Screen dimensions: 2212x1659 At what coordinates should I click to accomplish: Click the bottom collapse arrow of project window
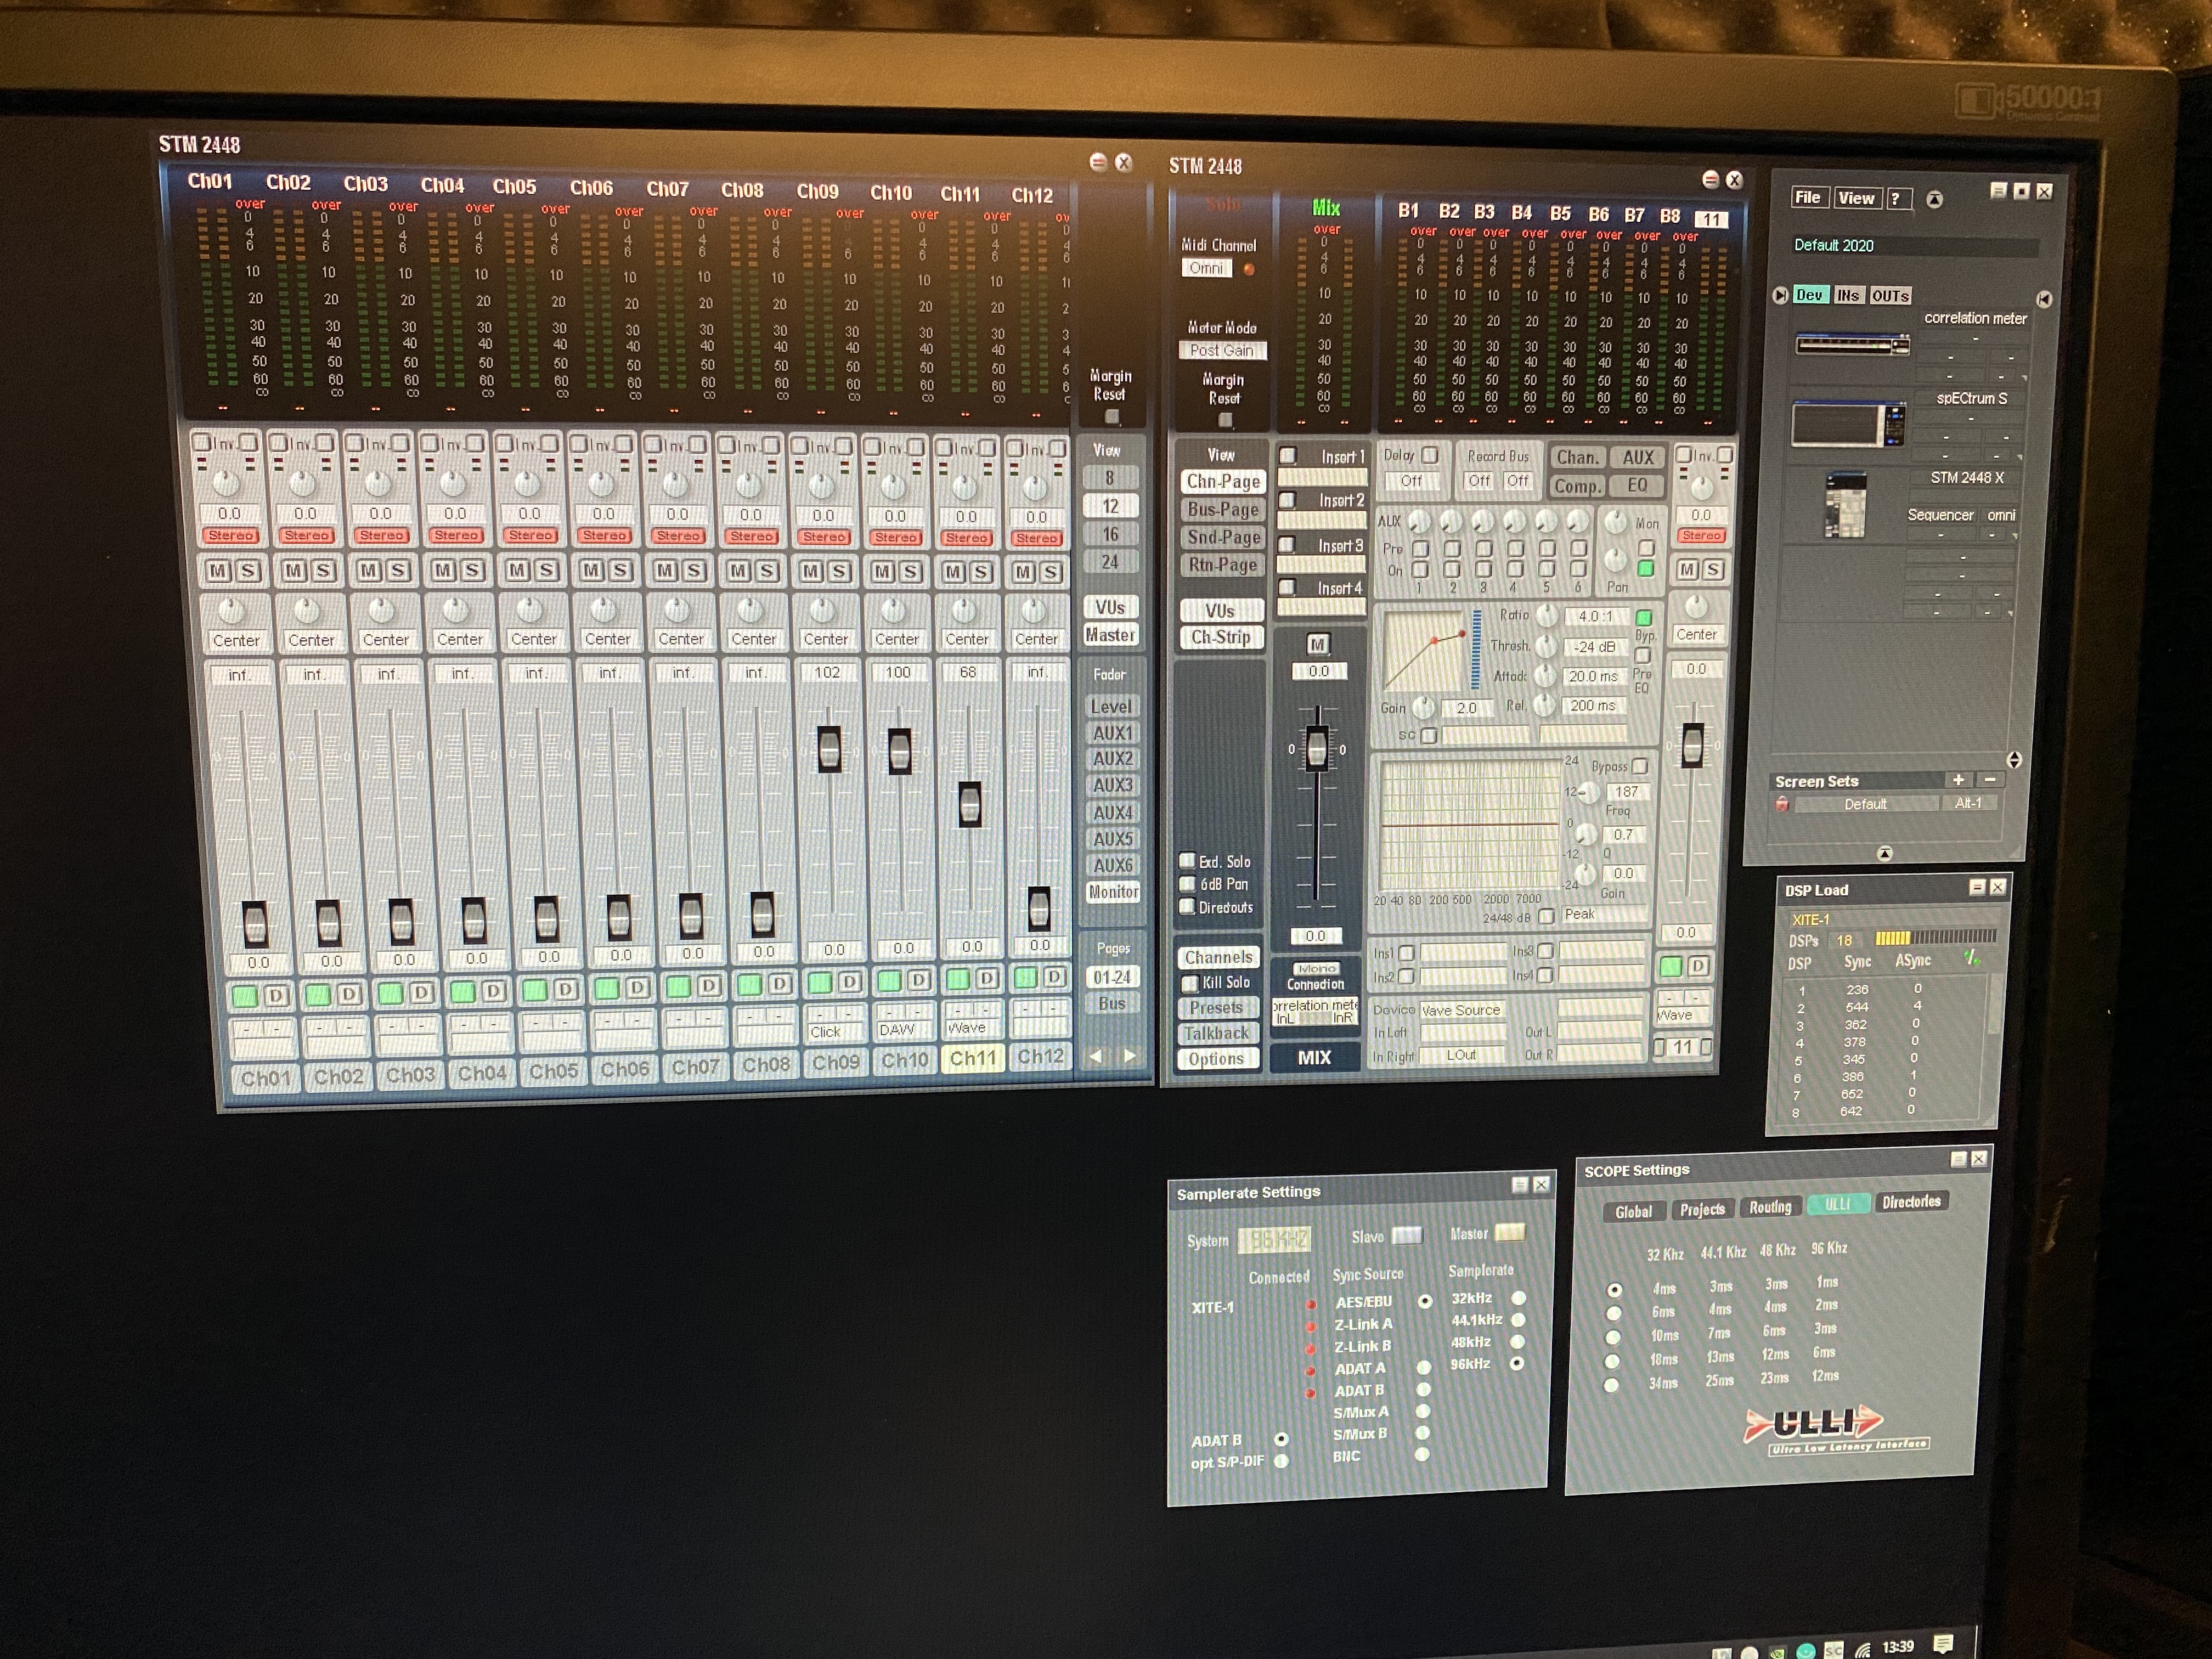pos(1884,854)
